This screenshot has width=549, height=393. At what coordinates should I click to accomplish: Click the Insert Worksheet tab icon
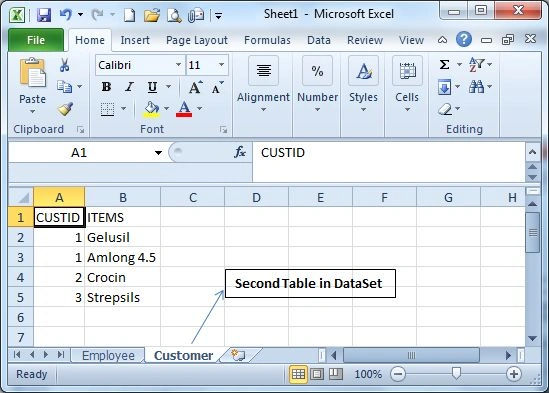[x=238, y=355]
